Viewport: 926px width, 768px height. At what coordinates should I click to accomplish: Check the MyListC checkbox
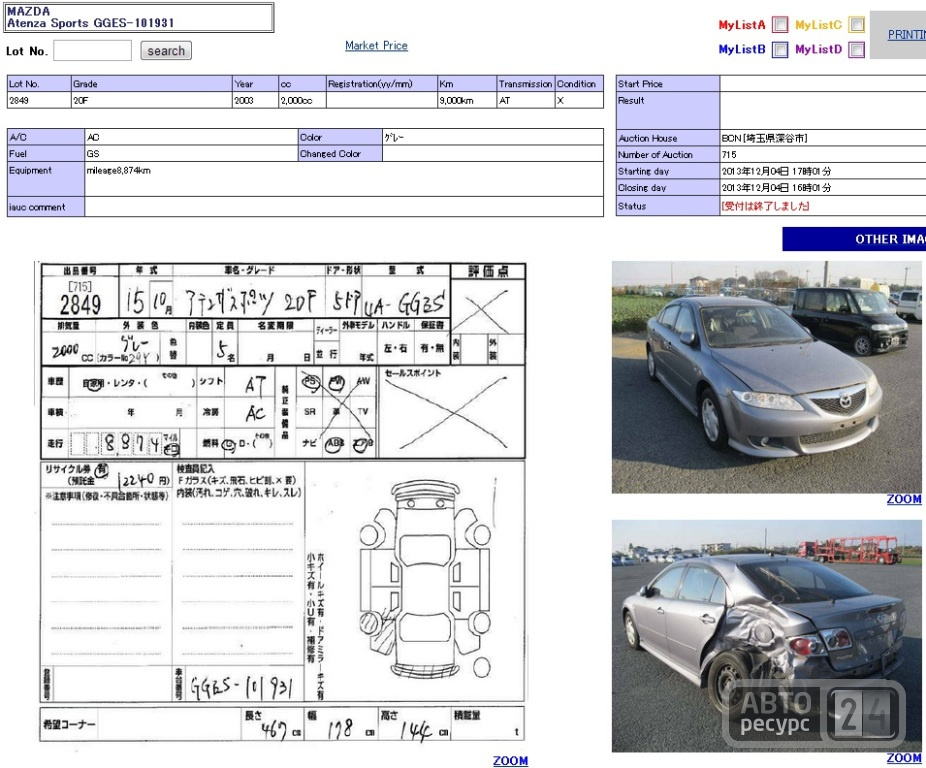point(856,25)
